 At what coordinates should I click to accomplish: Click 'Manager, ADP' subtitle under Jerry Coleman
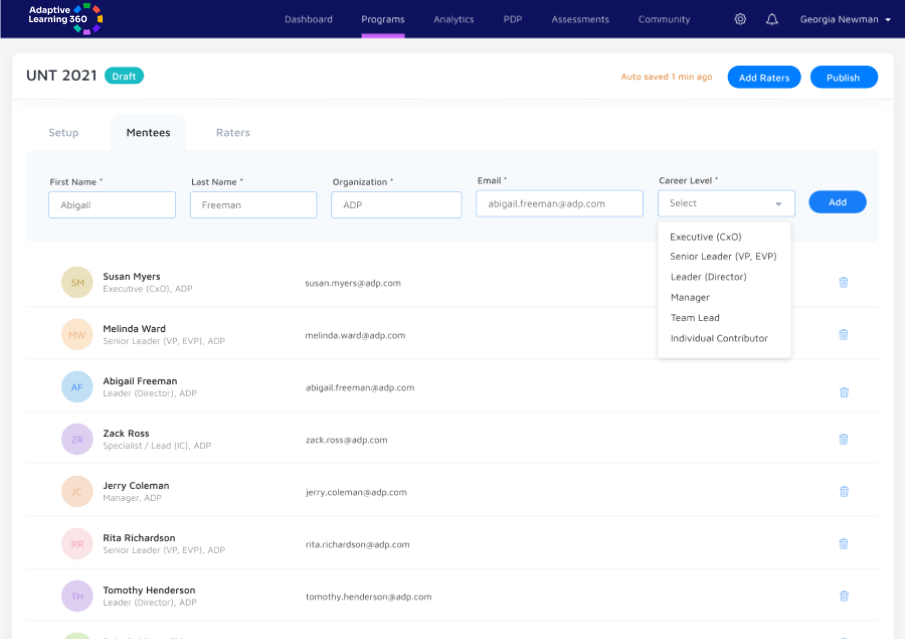[132, 498]
